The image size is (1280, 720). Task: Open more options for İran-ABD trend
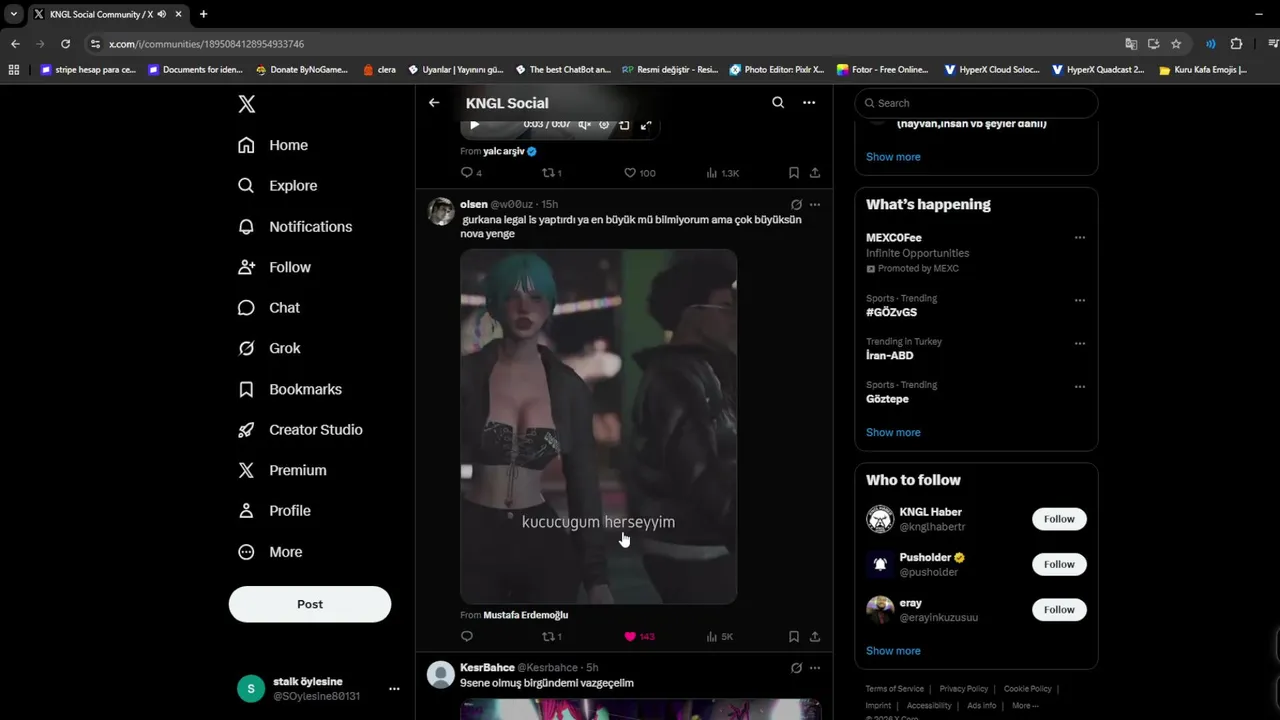click(x=1080, y=343)
